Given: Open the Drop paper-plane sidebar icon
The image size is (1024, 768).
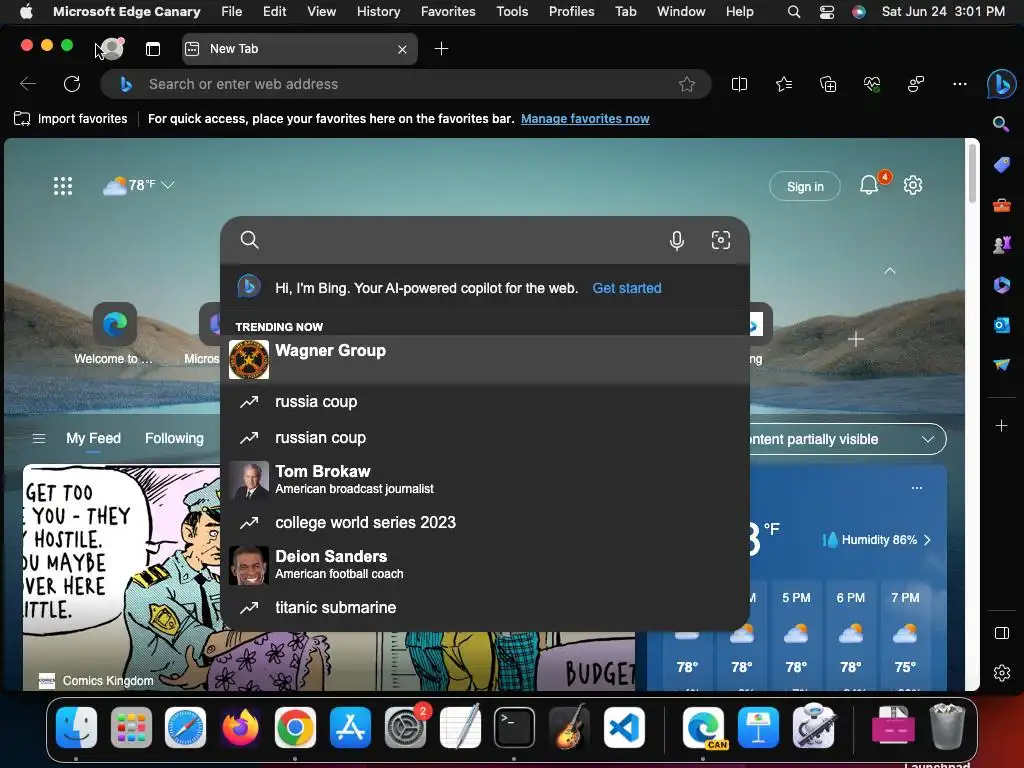Looking at the screenshot, I should pos(1001,364).
